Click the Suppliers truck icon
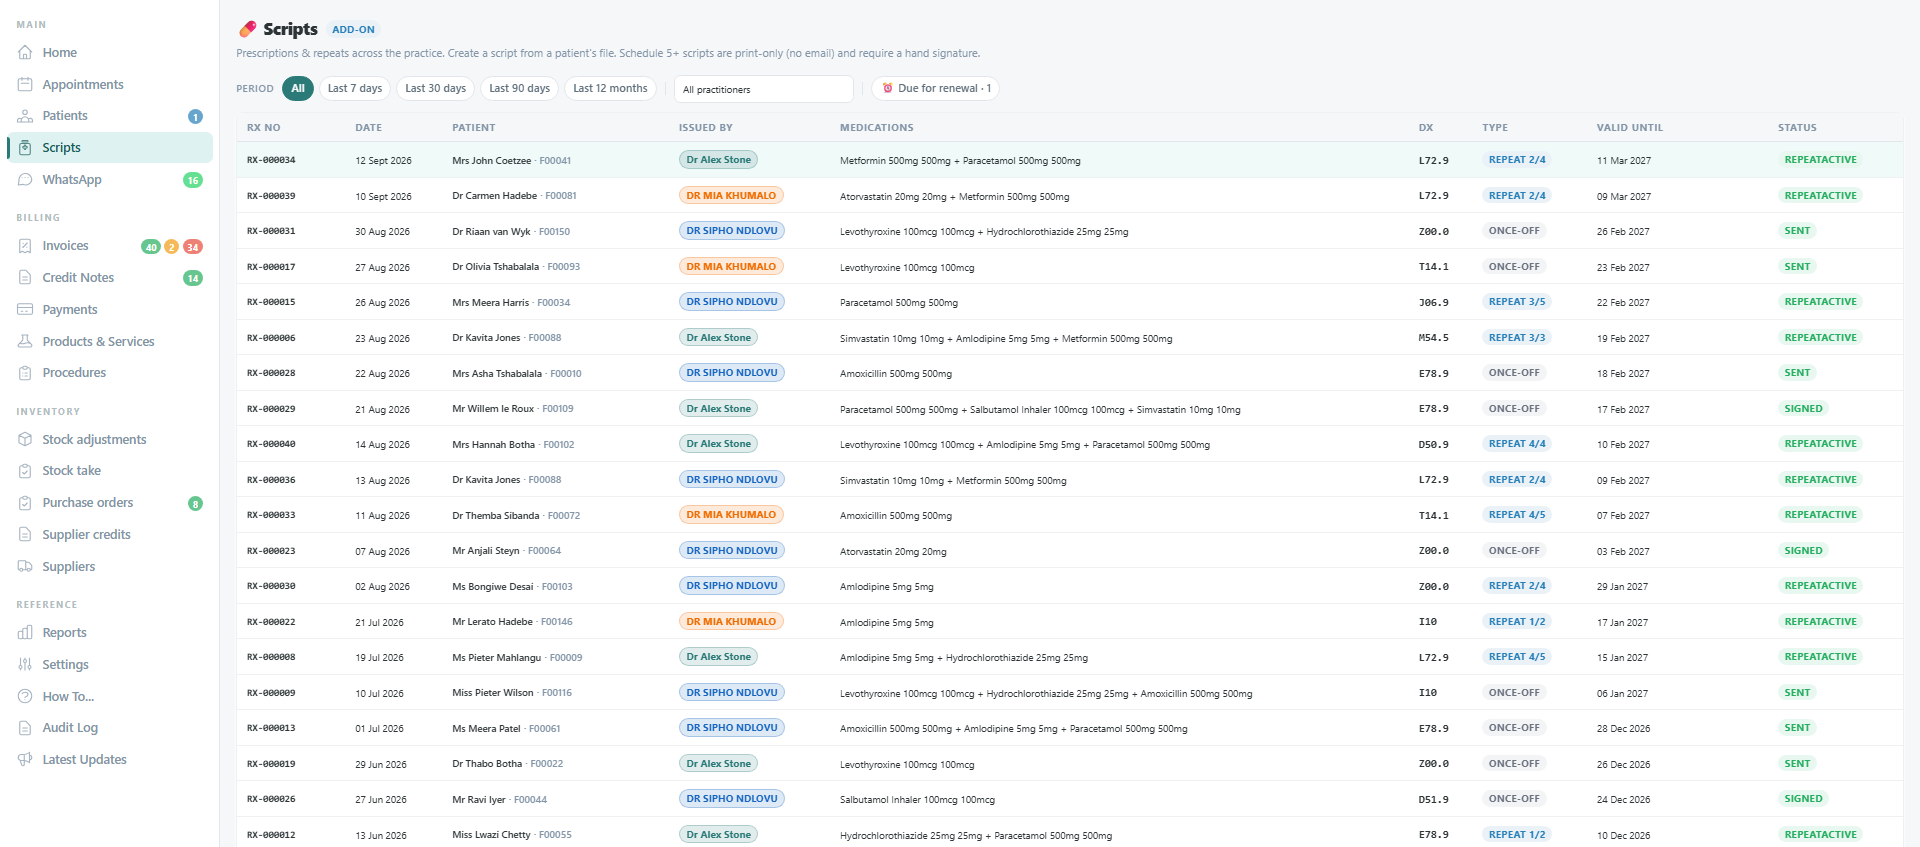The width and height of the screenshot is (1920, 847). tap(25, 567)
